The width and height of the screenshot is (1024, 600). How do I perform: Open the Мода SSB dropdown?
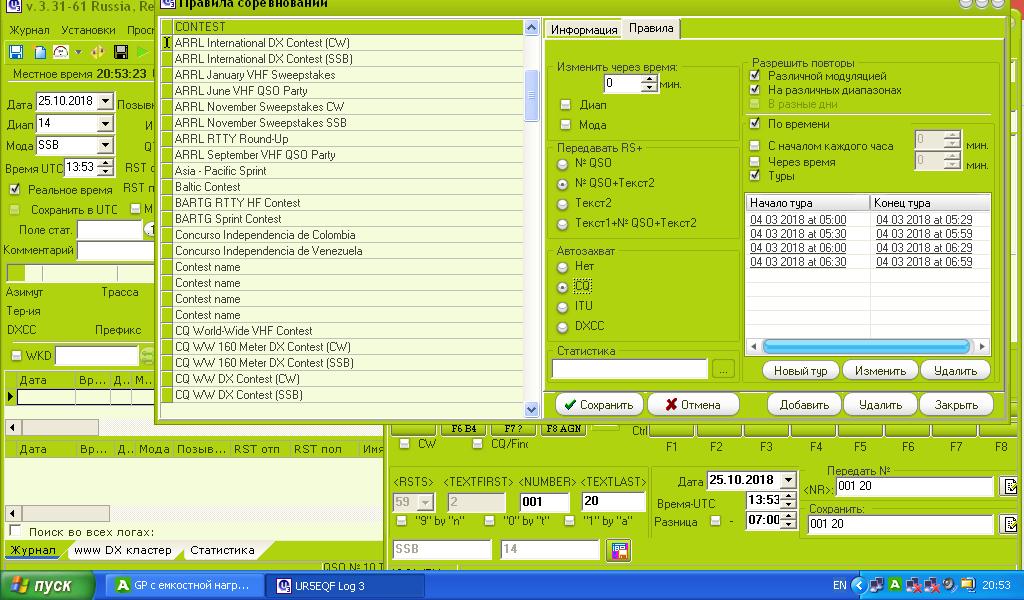coord(105,146)
